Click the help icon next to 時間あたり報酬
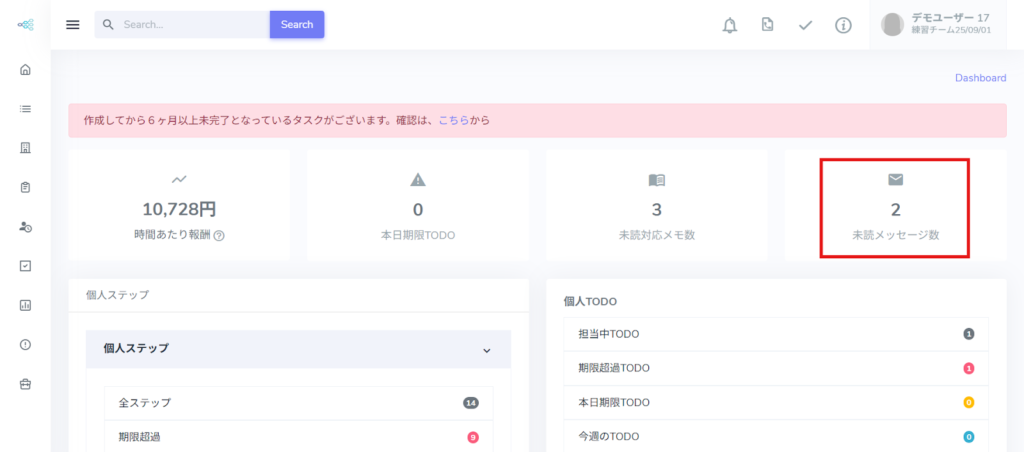This screenshot has height=452, width=1024. 219,236
